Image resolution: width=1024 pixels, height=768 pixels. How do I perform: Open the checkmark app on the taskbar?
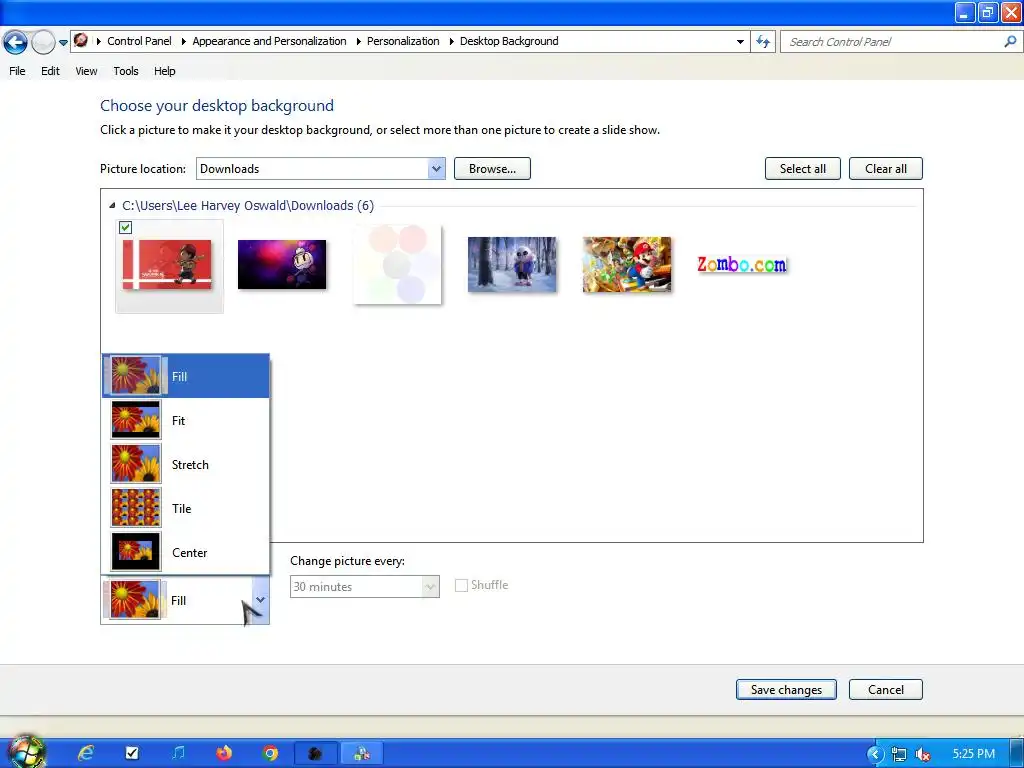click(132, 753)
